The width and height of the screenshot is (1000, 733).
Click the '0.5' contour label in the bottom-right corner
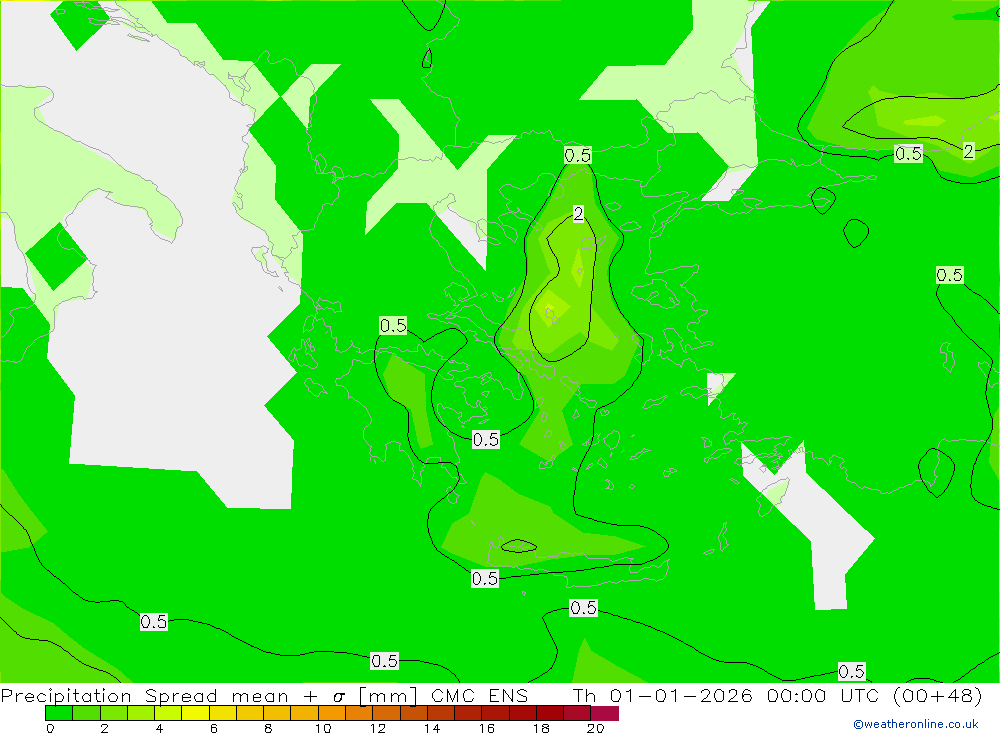(851, 671)
